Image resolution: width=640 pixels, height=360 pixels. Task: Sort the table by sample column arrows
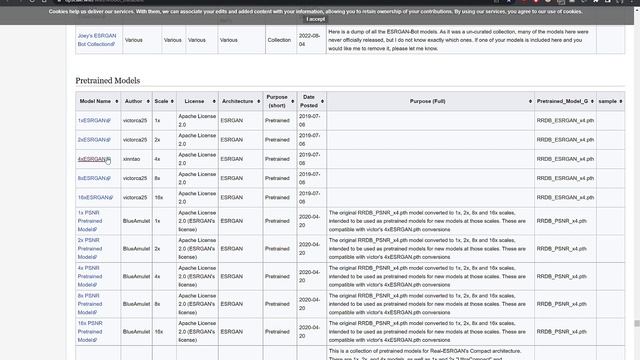tap(620, 101)
